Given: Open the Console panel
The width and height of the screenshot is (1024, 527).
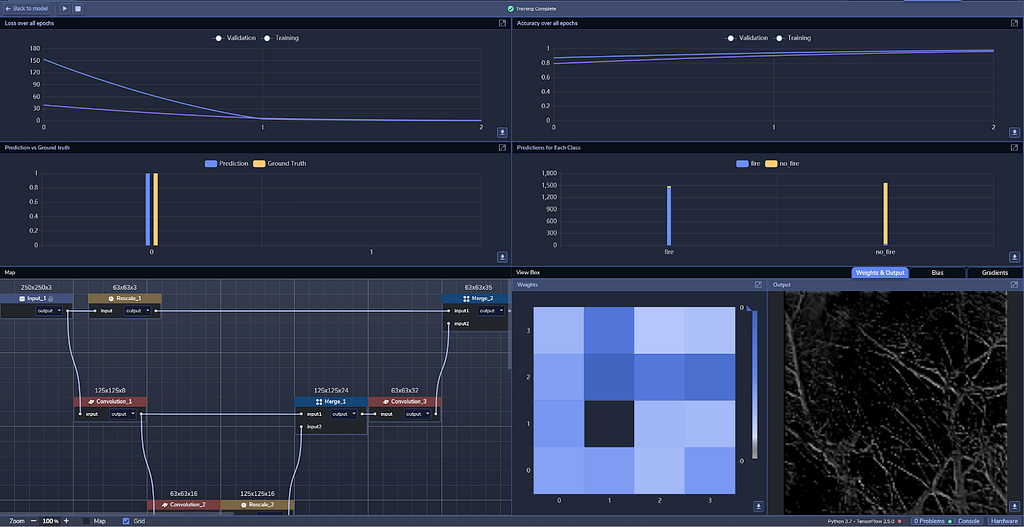Looking at the screenshot, I should point(969,521).
